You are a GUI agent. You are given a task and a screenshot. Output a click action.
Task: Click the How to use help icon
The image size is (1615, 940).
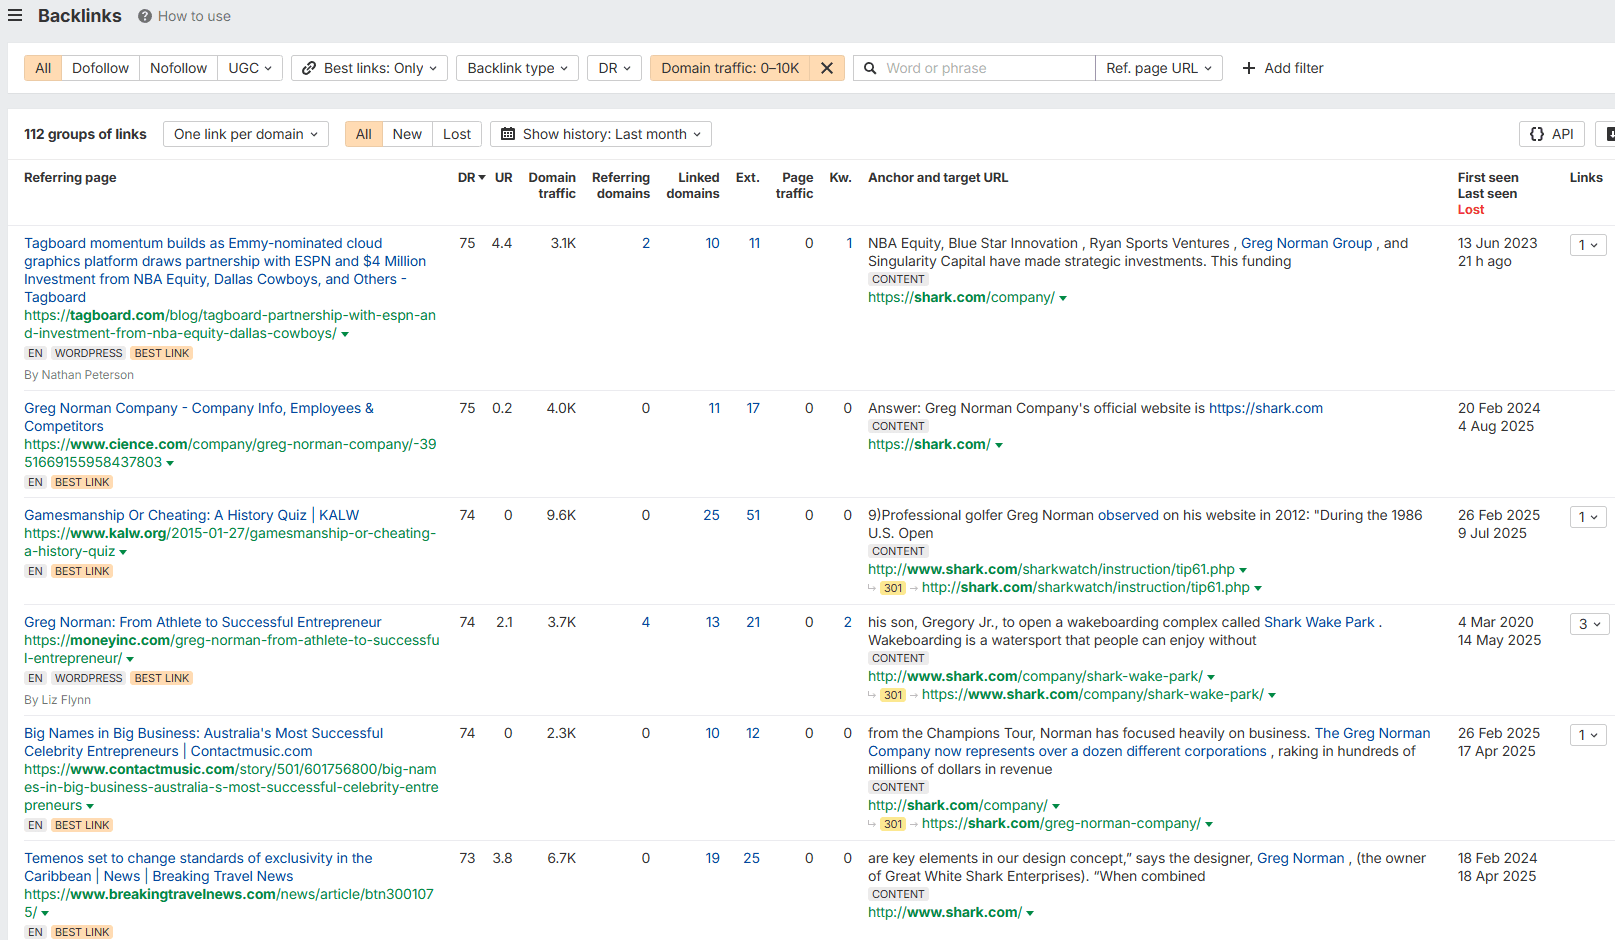(145, 17)
